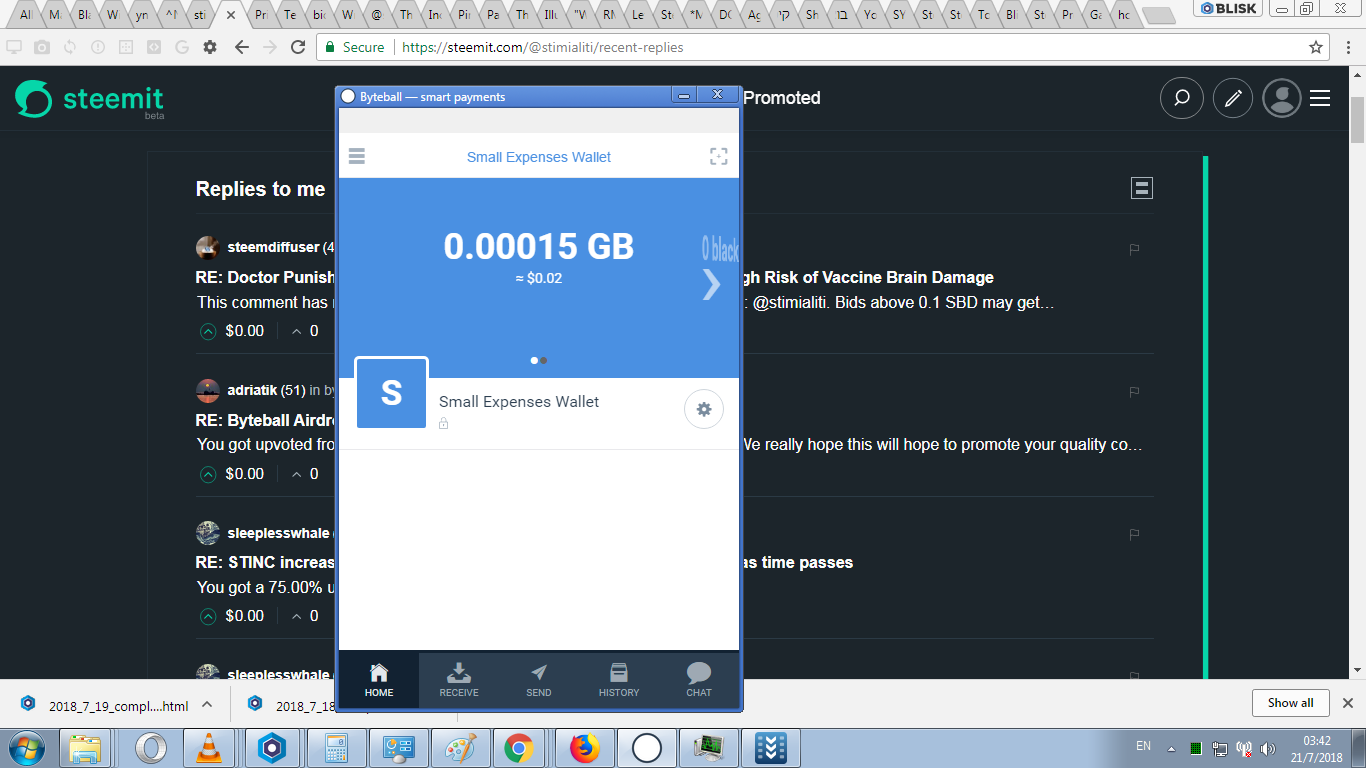The height and width of the screenshot is (768, 1366).
Task: Reload the Steemit page
Action: click(298, 47)
